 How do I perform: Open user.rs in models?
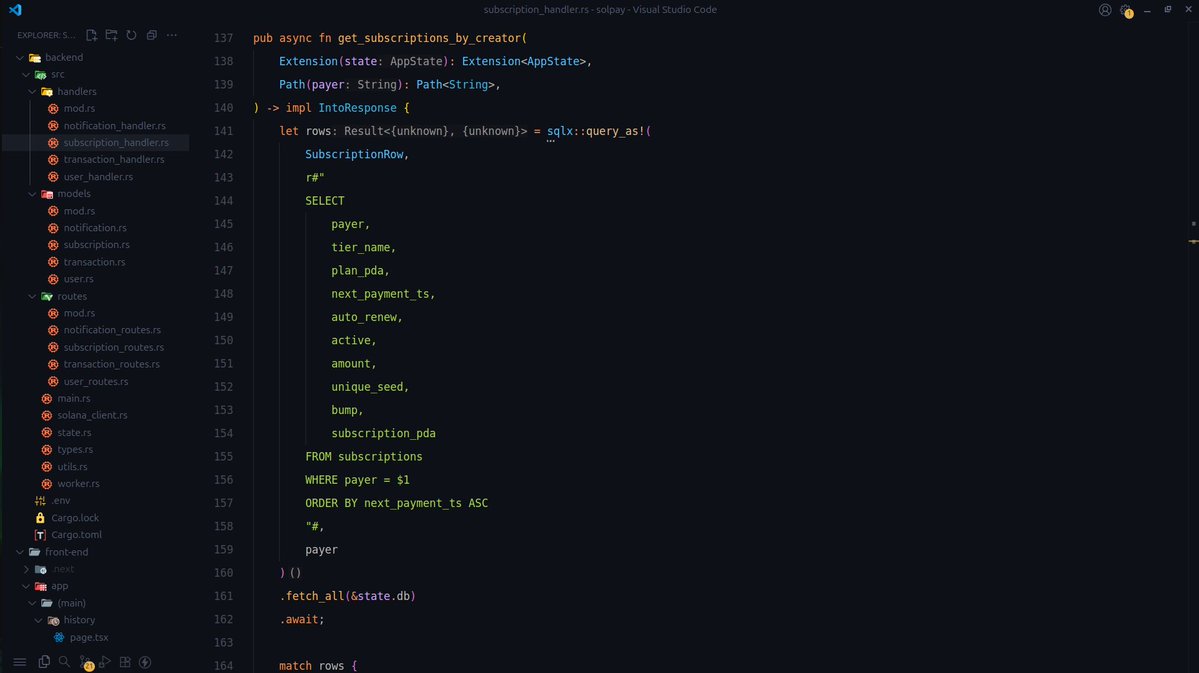click(x=78, y=279)
